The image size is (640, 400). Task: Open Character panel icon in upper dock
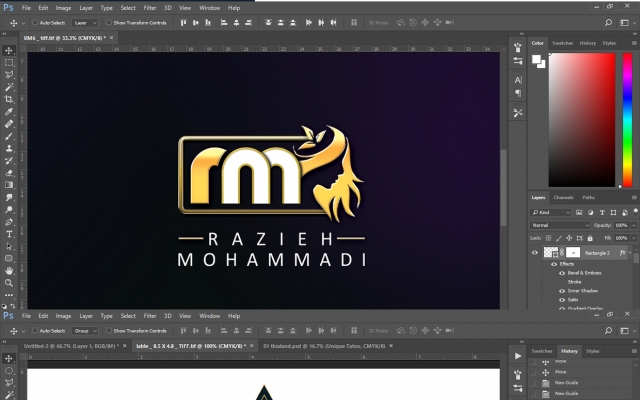click(518, 80)
